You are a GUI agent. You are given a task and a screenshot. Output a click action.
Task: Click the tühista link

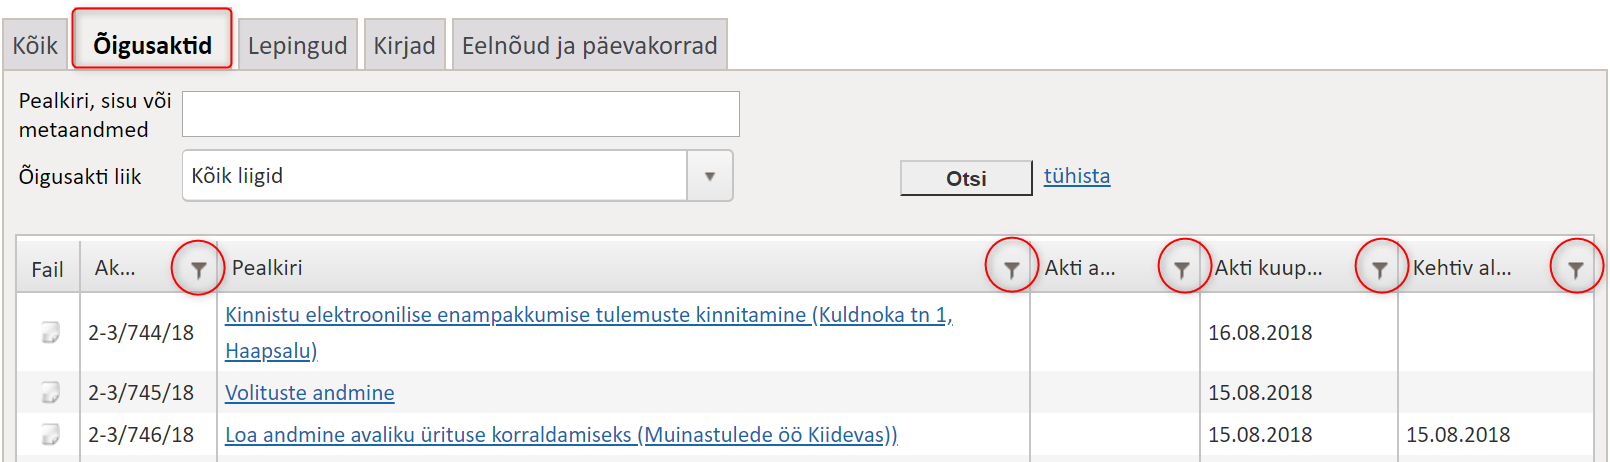point(1077,176)
